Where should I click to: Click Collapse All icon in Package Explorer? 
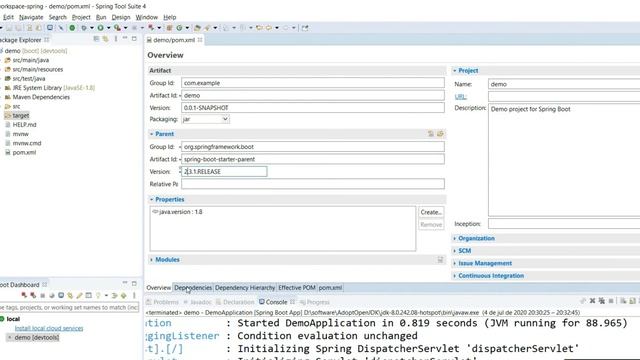coord(96,39)
